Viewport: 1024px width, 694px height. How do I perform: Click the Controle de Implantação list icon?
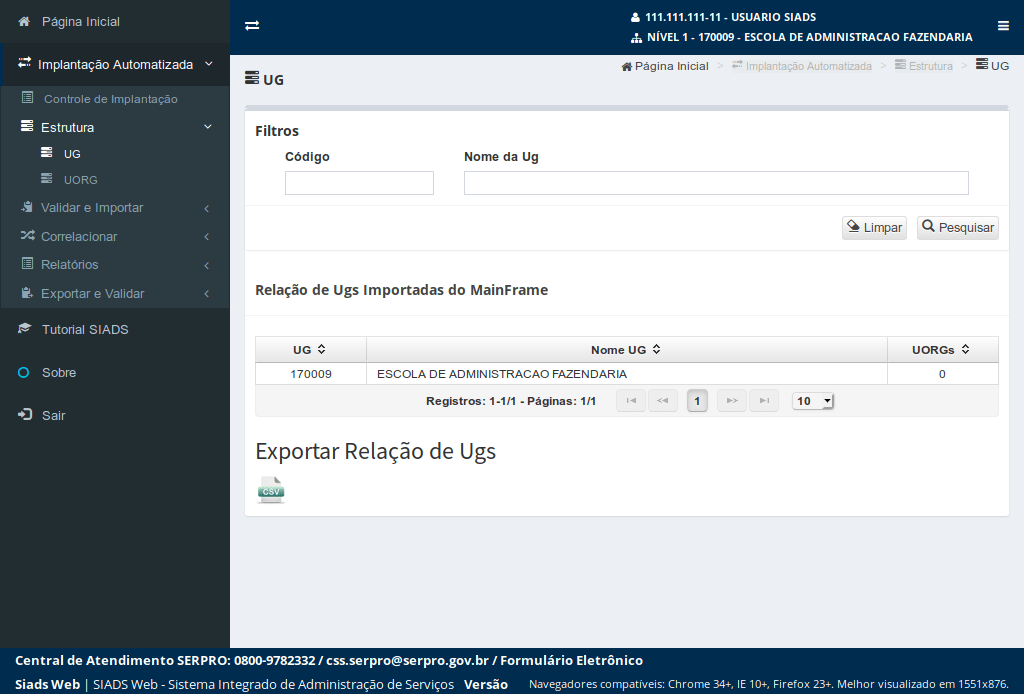[x=27, y=98]
